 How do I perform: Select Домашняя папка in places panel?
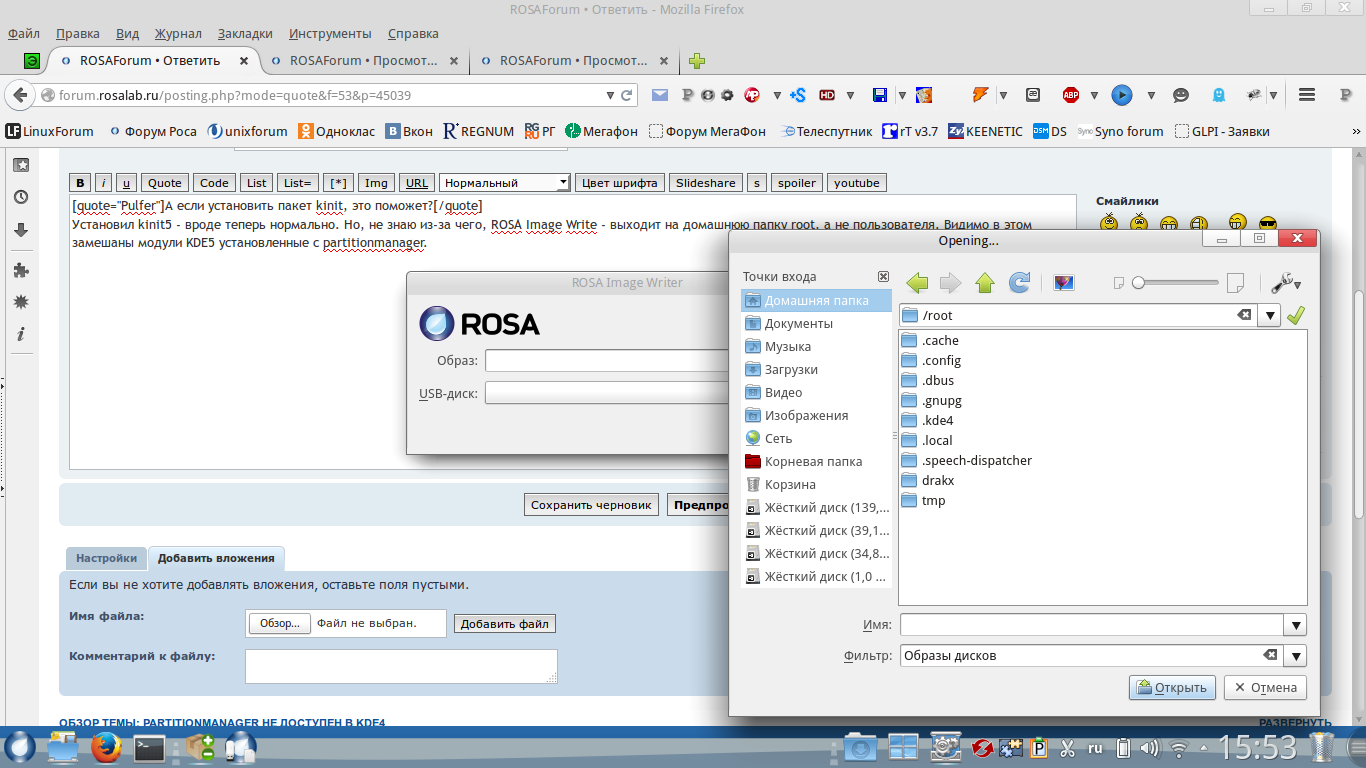816,300
